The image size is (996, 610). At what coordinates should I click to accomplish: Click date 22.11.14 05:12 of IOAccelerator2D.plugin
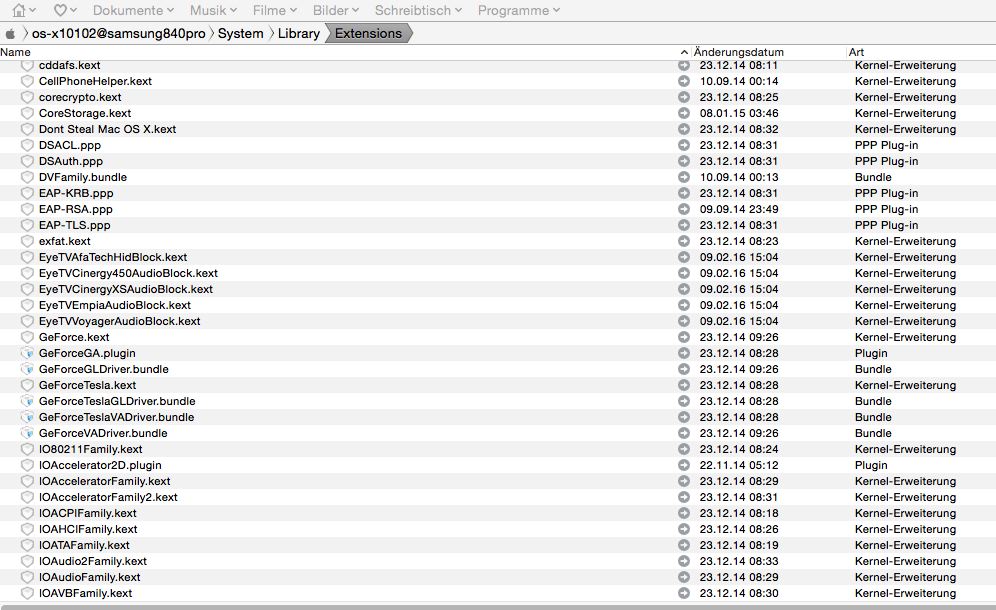coord(739,465)
